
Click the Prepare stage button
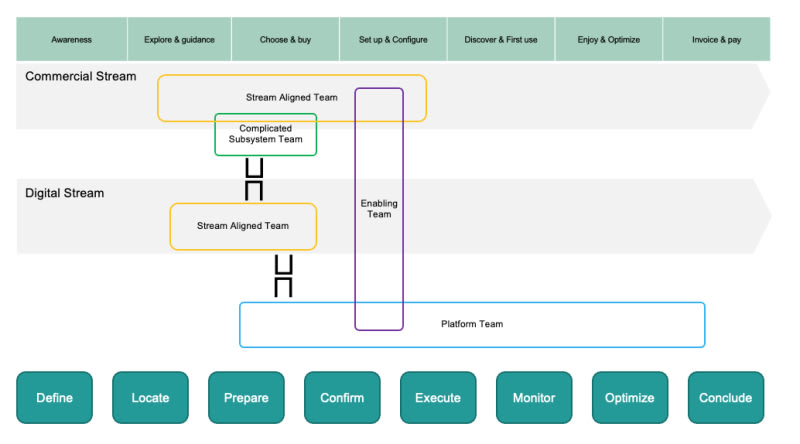(246, 398)
